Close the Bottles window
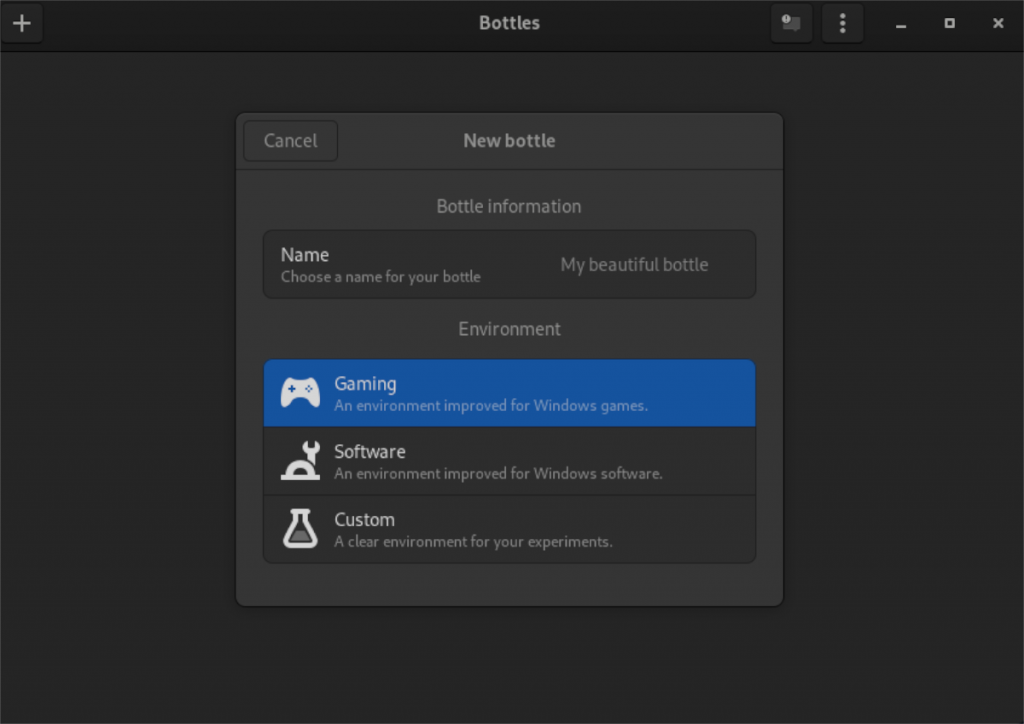 pyautogui.click(x=998, y=23)
